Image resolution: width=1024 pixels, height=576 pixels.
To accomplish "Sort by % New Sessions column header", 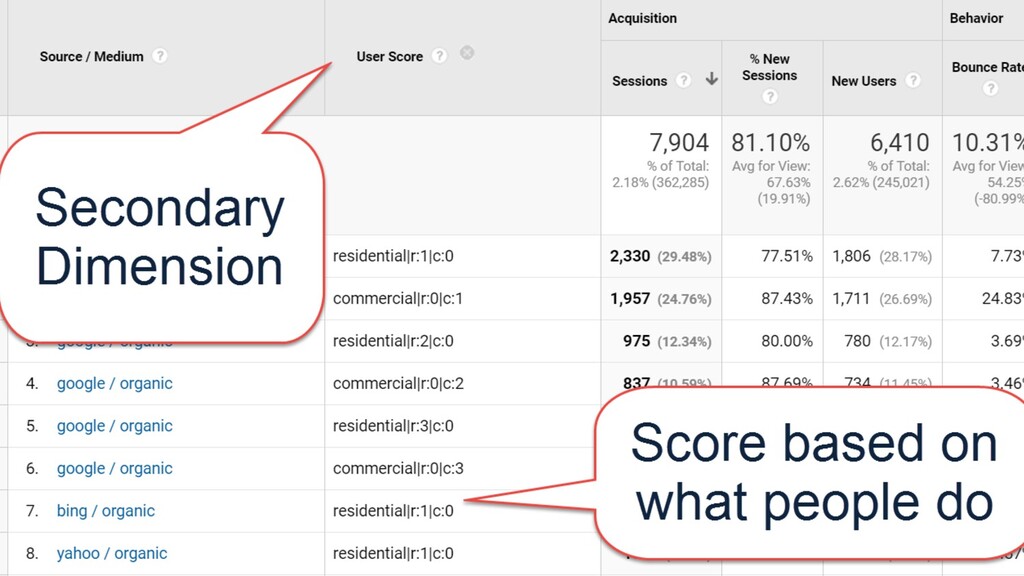I will pos(769,67).
